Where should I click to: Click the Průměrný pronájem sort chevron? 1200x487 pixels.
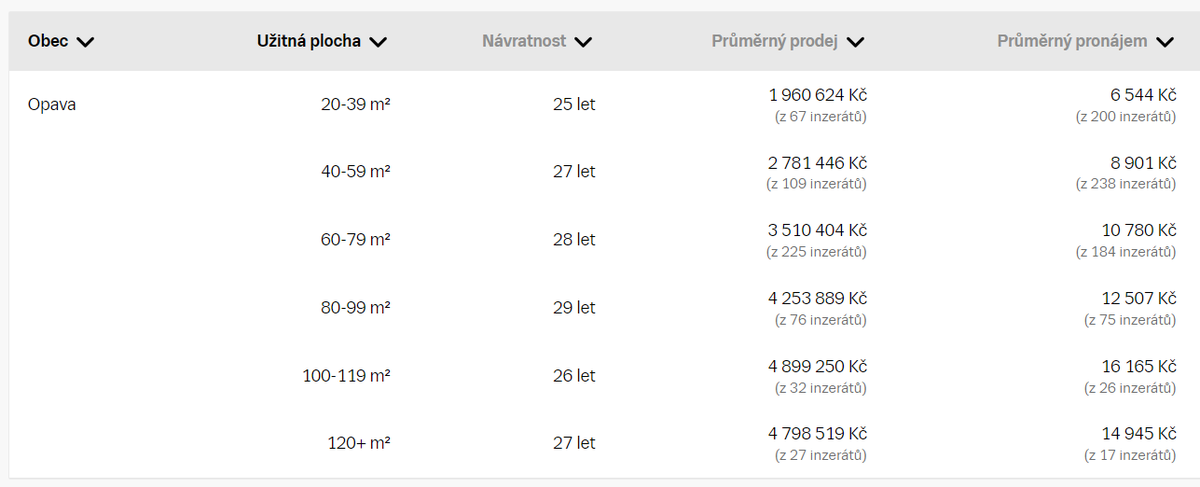(x=1164, y=42)
